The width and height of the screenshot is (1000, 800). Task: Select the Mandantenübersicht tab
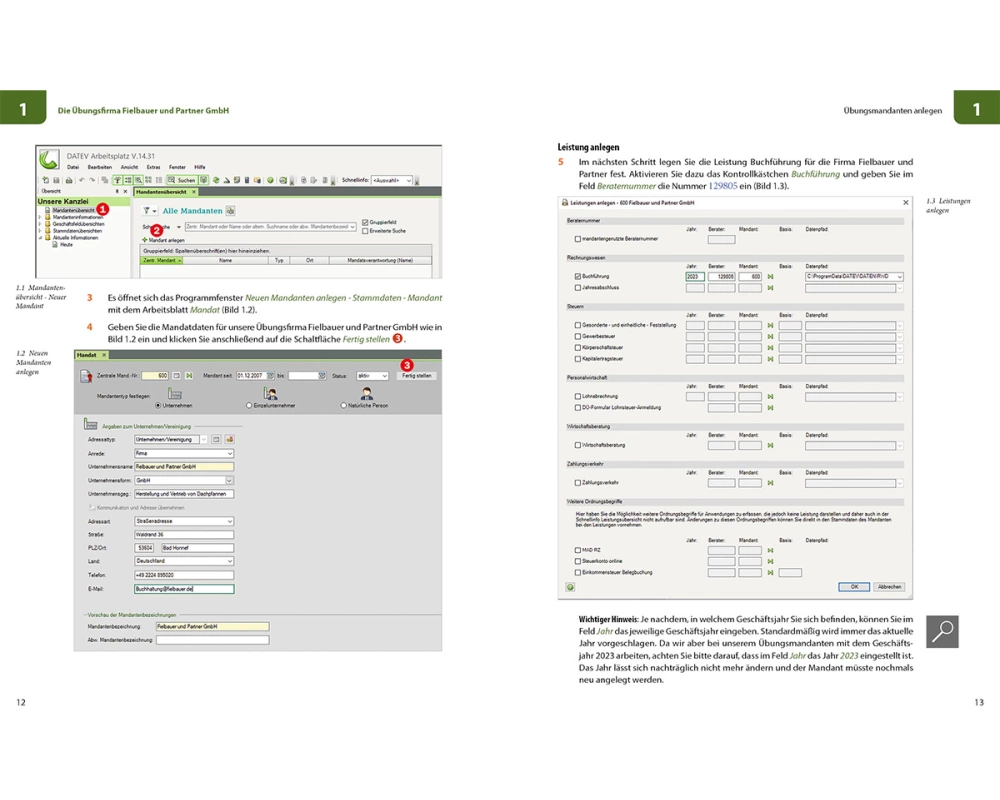click(162, 191)
